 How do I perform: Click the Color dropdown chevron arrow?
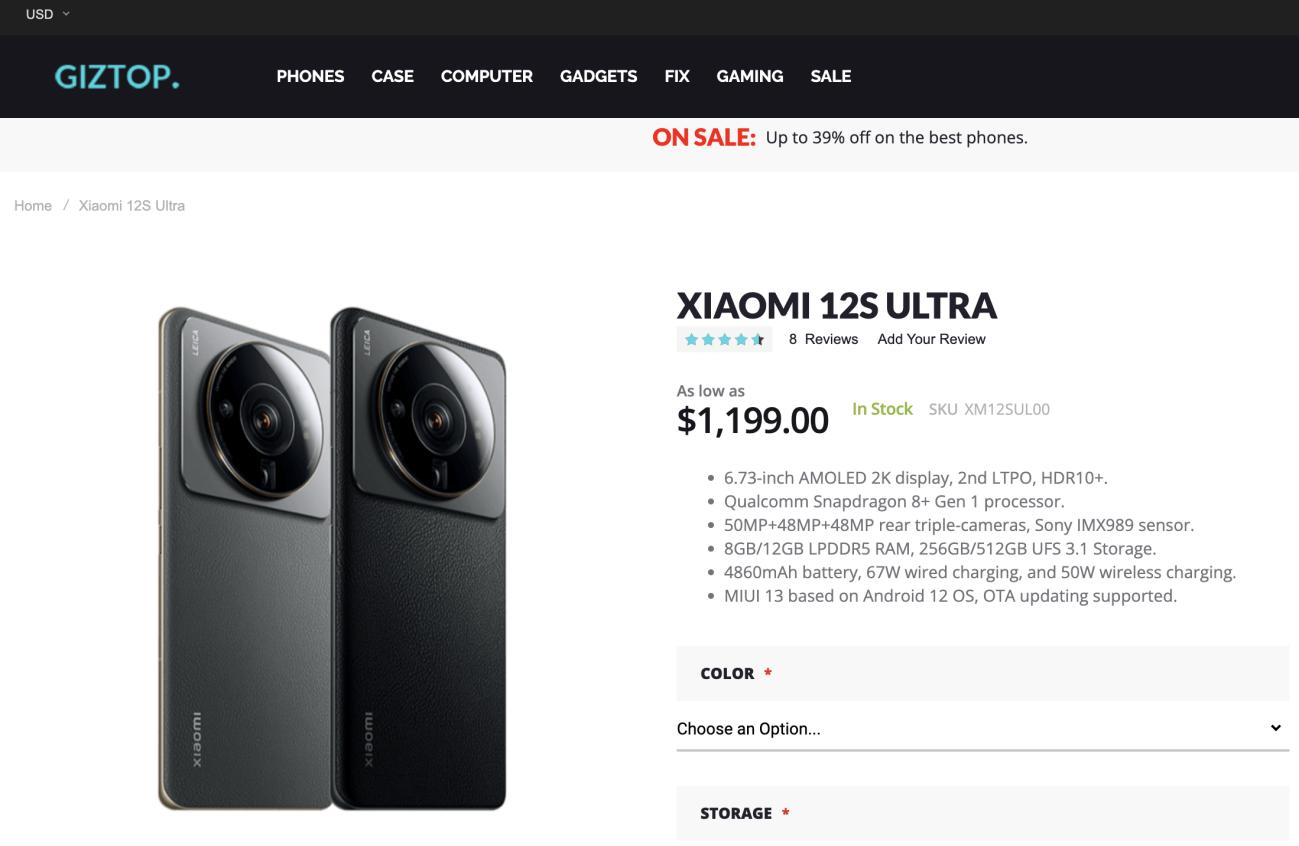point(1275,728)
